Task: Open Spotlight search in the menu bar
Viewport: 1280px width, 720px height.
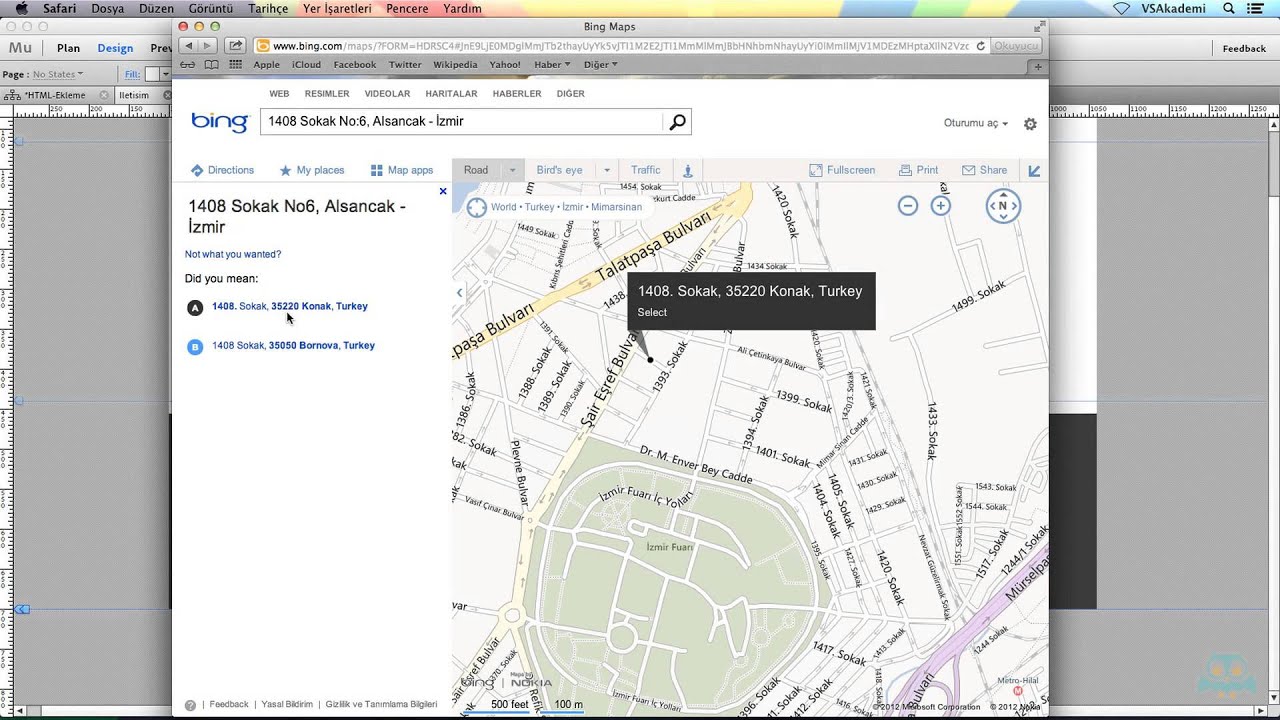Action: click(x=1228, y=9)
